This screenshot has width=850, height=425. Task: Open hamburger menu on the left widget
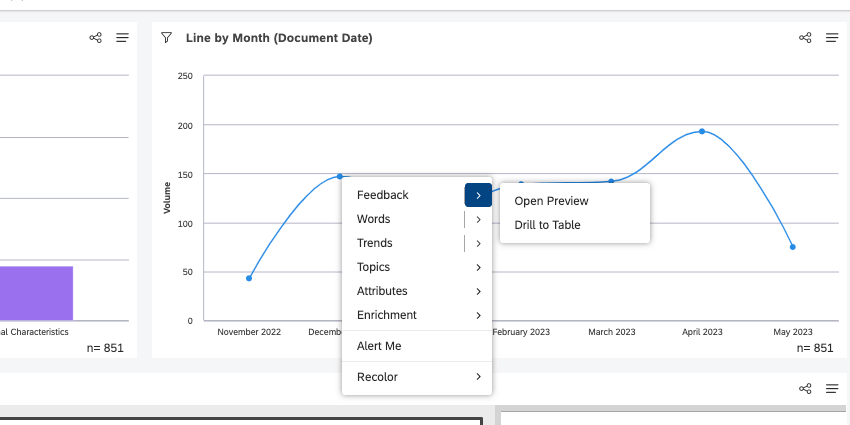122,38
